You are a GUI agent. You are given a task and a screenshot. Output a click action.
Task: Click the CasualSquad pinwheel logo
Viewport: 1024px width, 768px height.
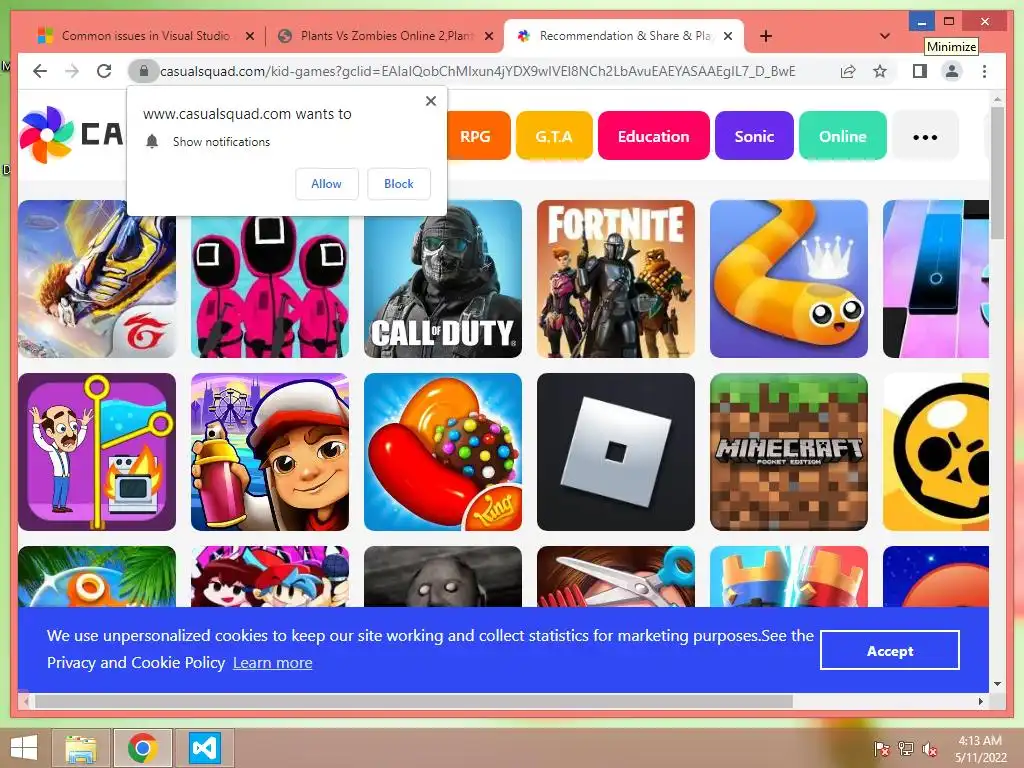pos(46,135)
